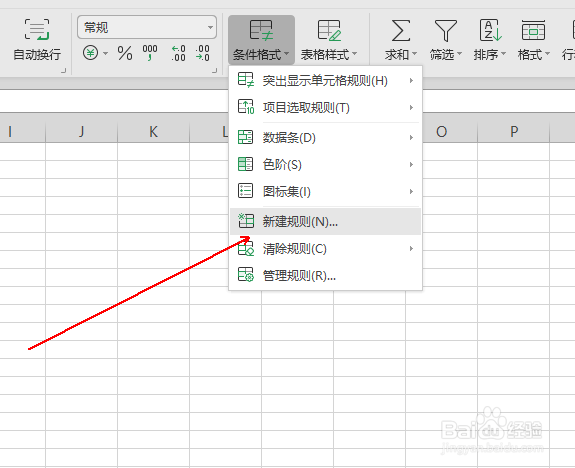Expand the 格式 dropdown arrow
This screenshot has width=575, height=468.
(x=547, y=54)
